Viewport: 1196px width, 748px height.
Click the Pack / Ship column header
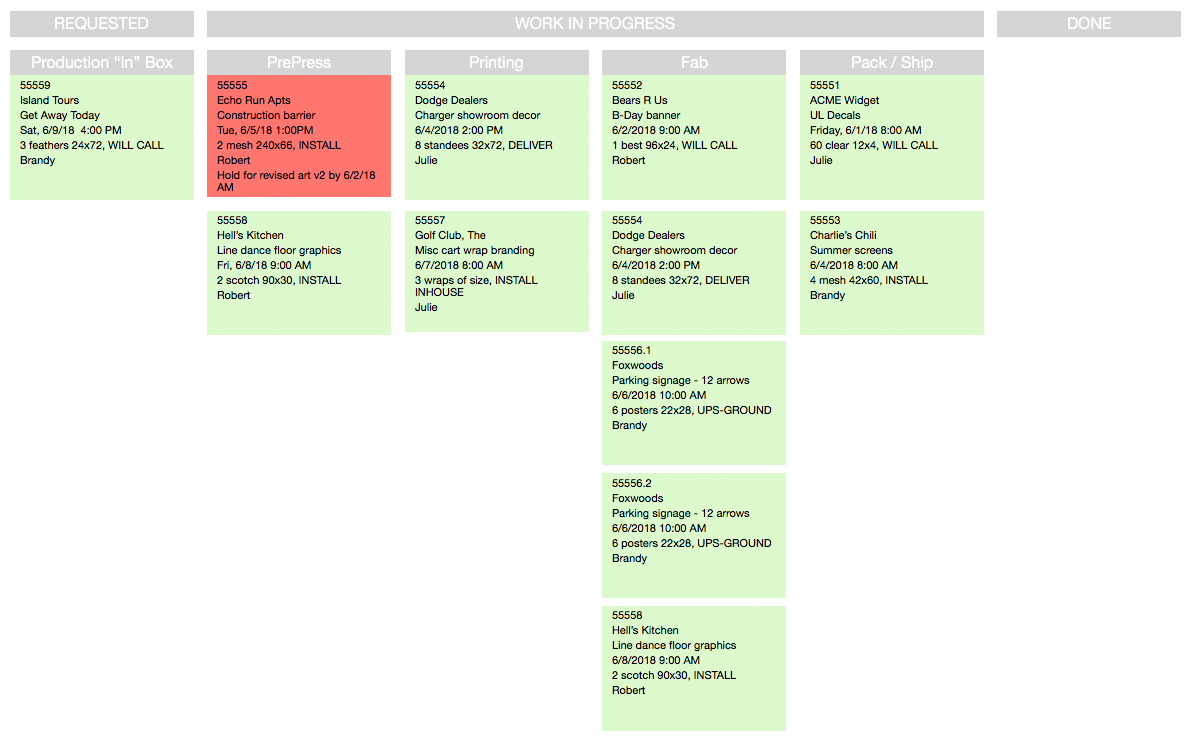tap(892, 63)
